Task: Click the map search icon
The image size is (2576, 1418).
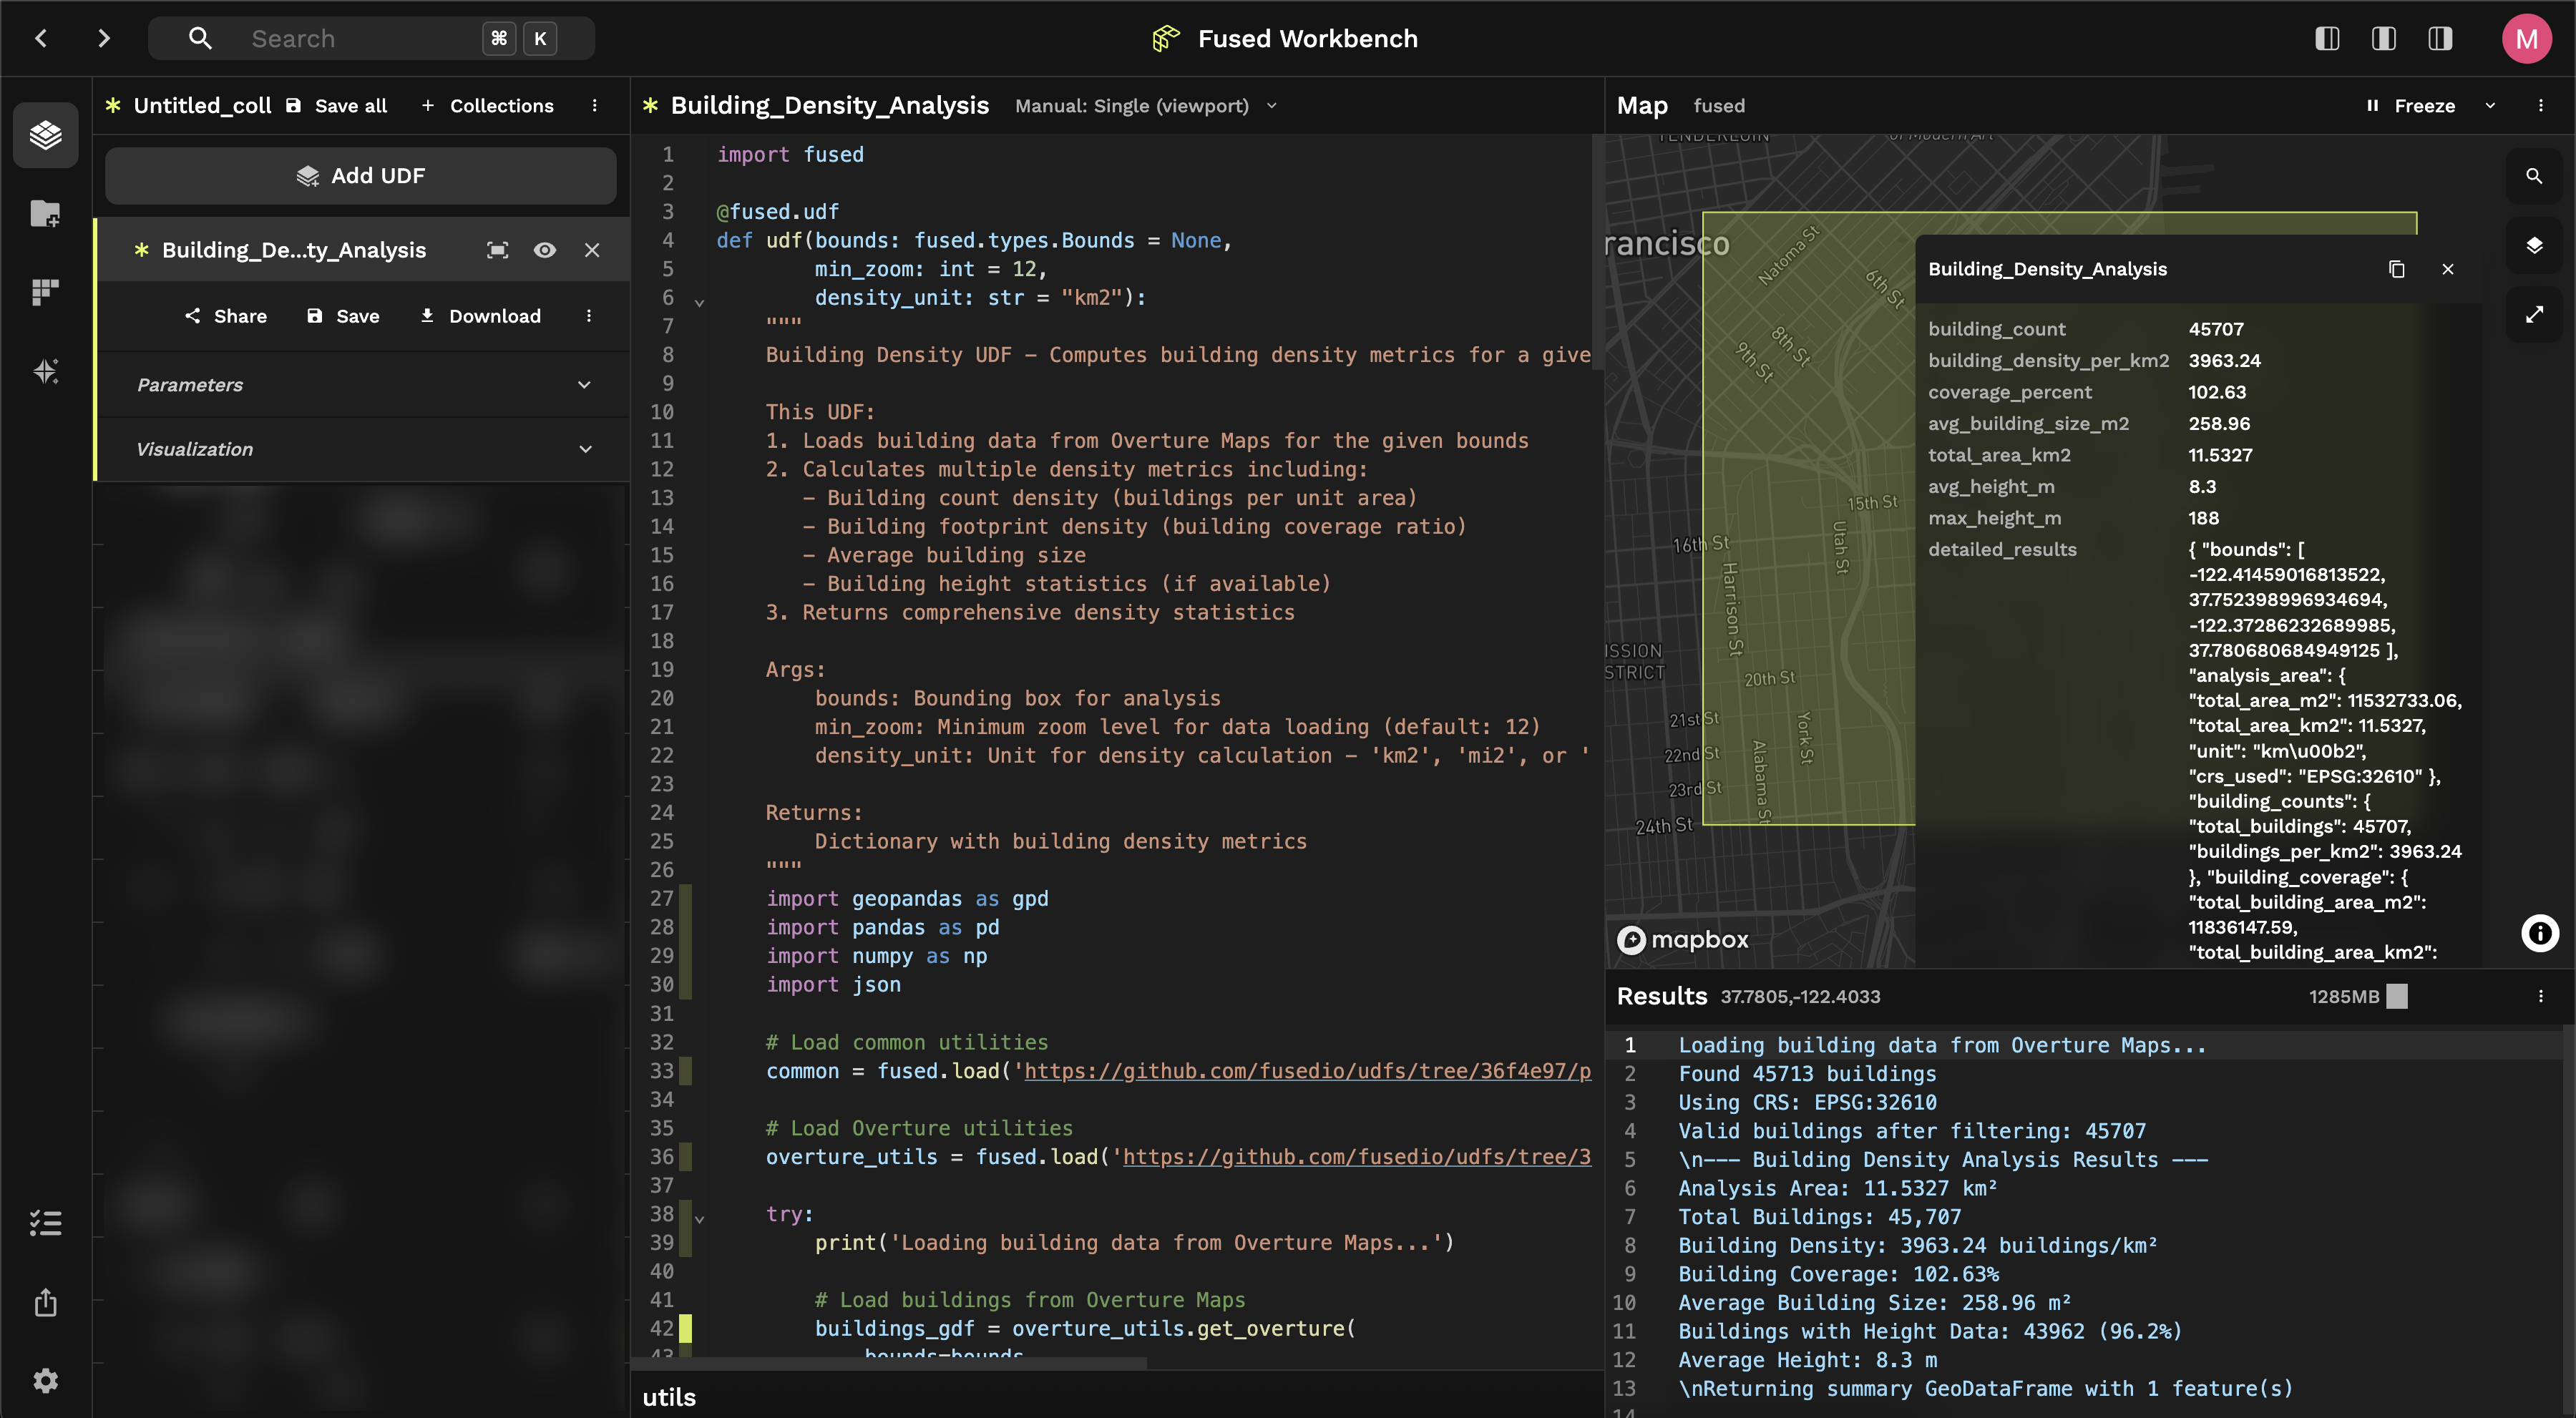Action: click(x=2534, y=176)
